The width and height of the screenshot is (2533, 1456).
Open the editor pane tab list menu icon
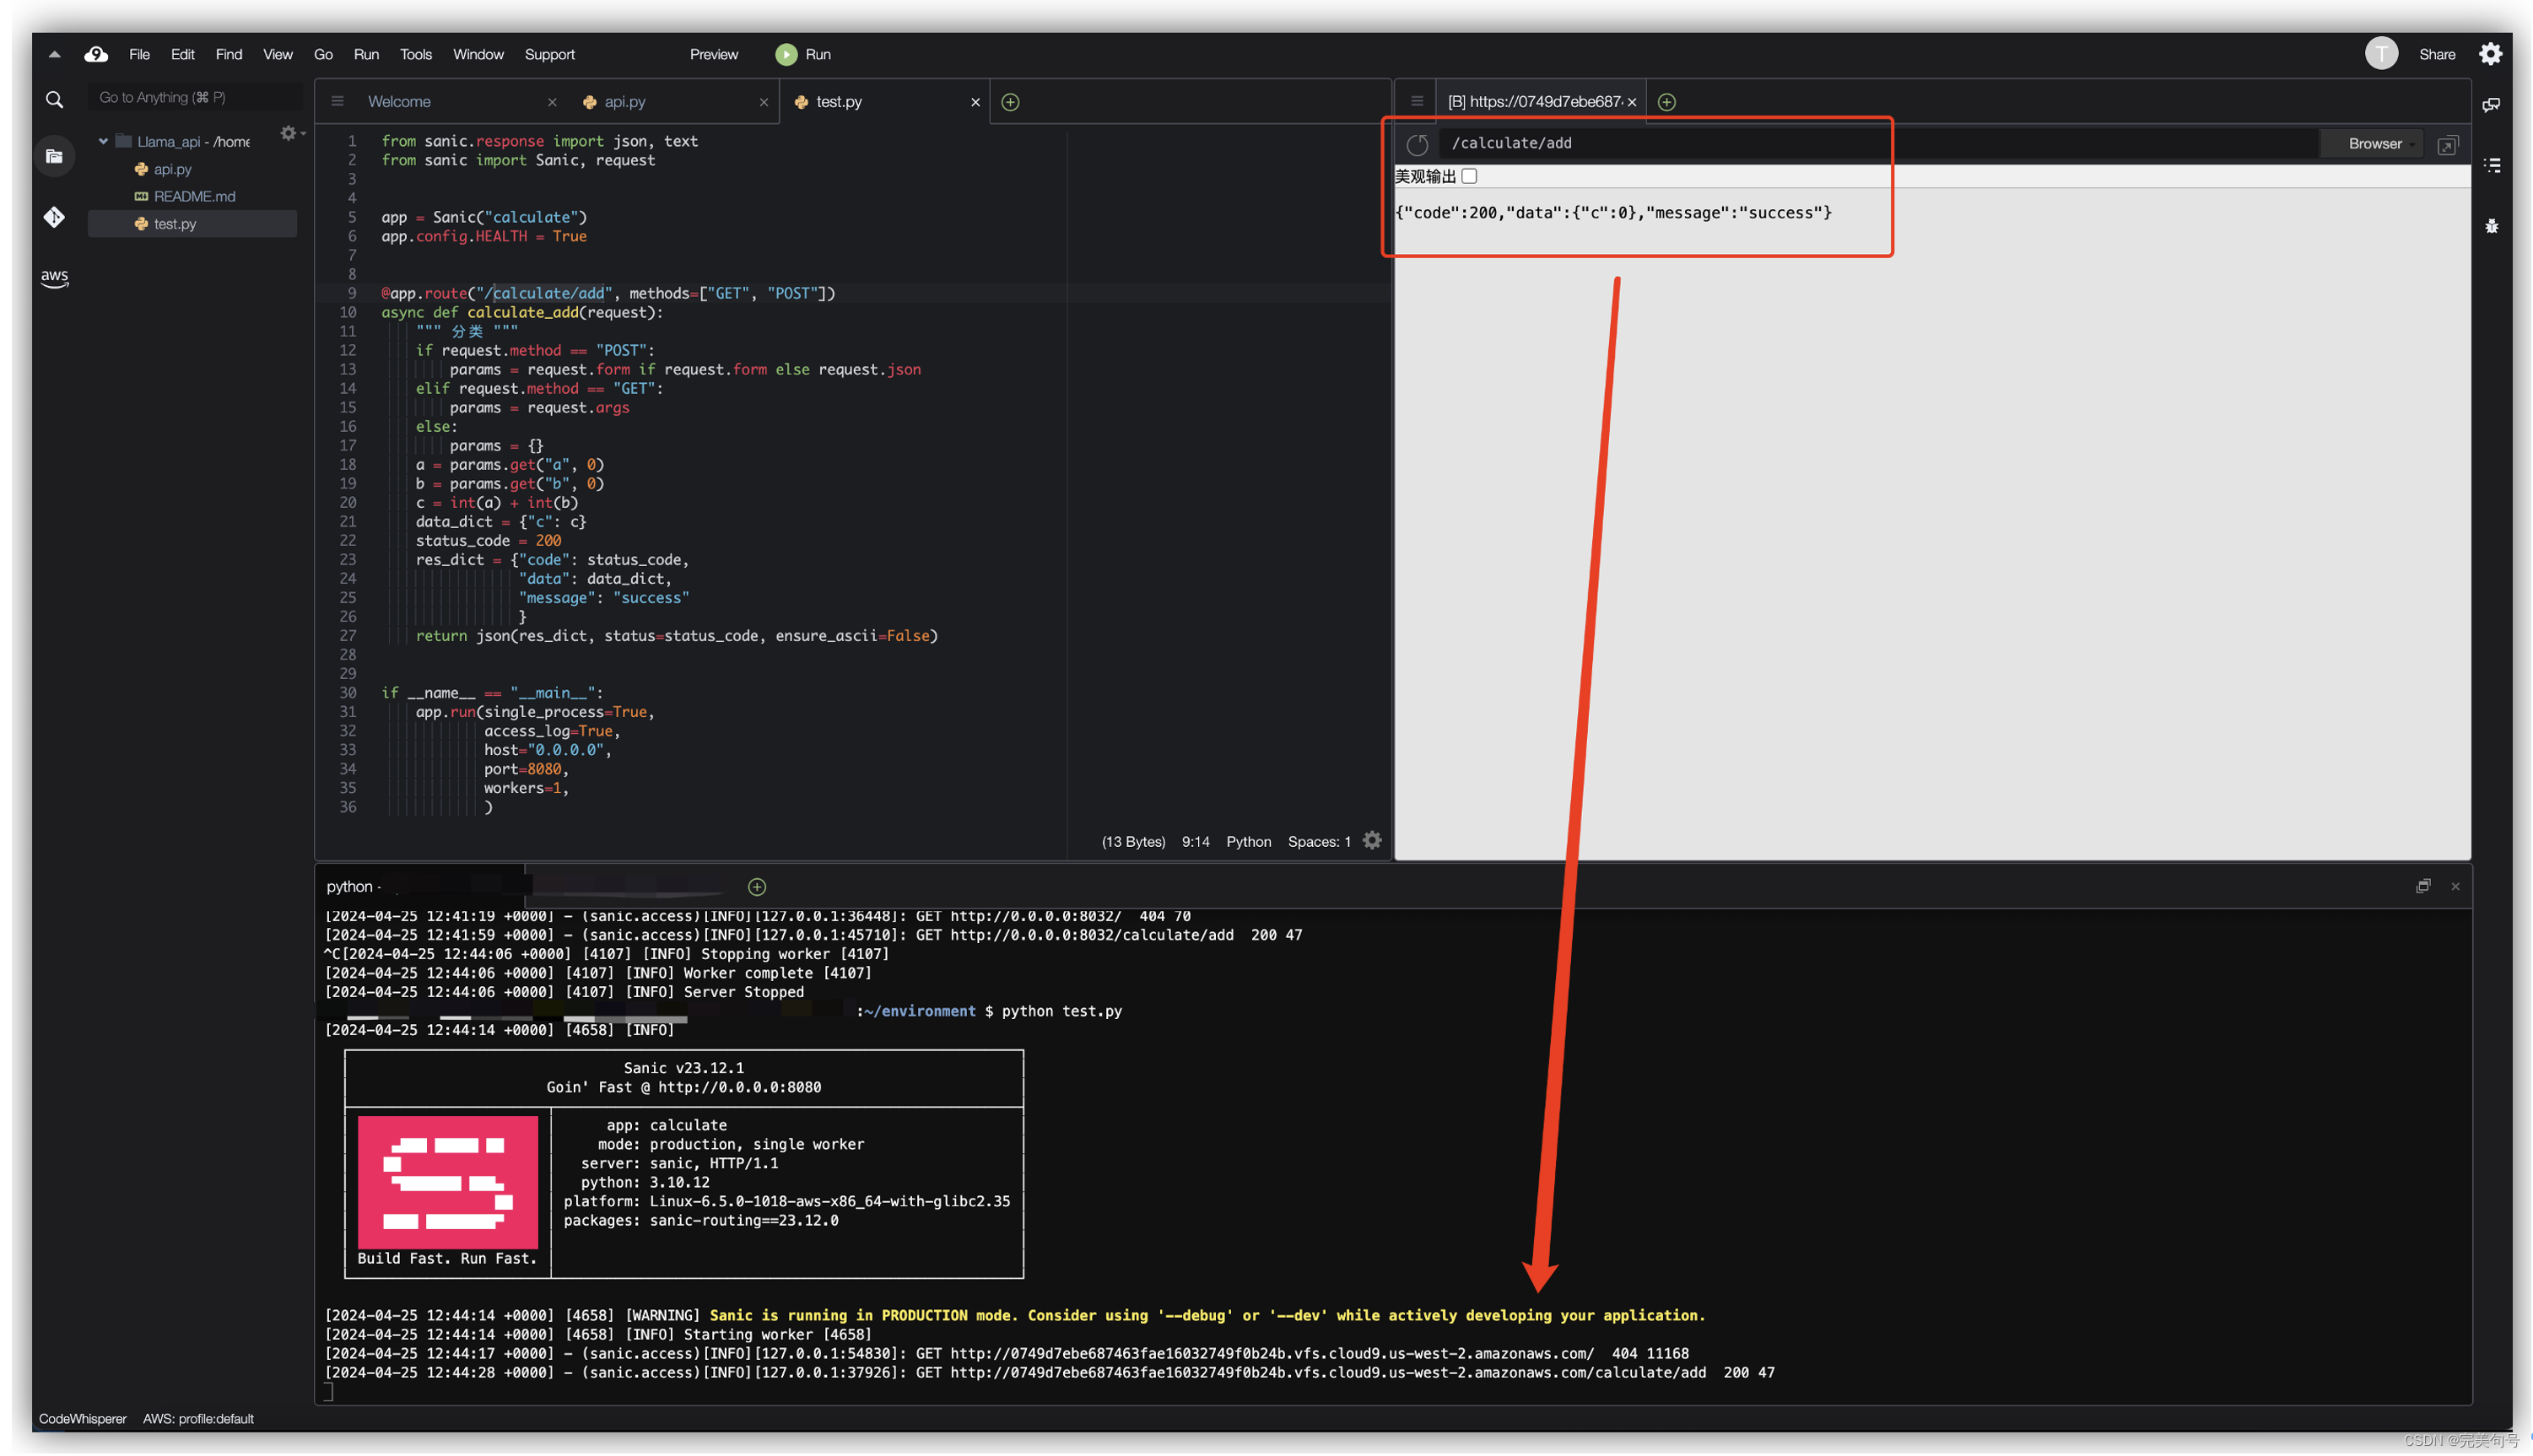337,102
